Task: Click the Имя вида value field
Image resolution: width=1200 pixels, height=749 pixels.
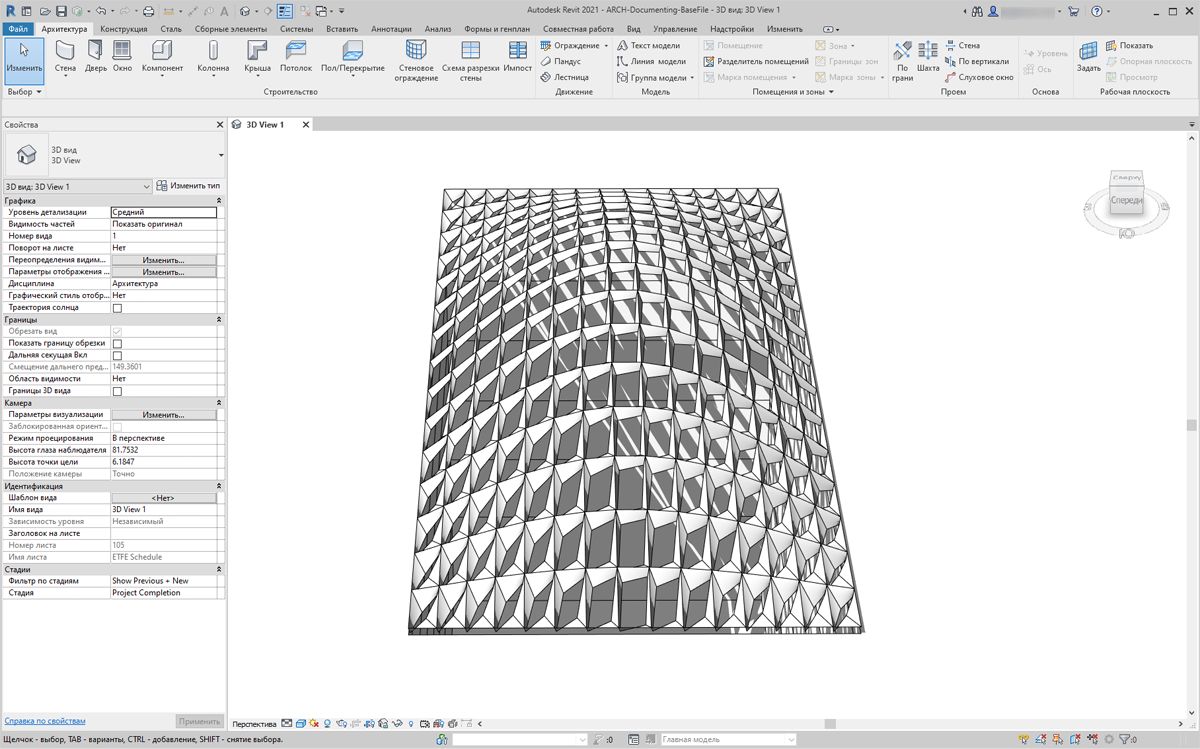Action: pos(163,510)
